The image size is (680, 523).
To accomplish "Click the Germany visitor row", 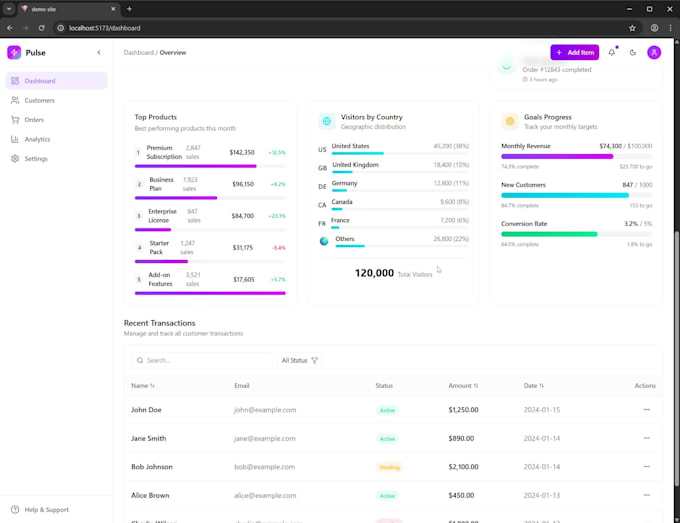I will coord(393,186).
